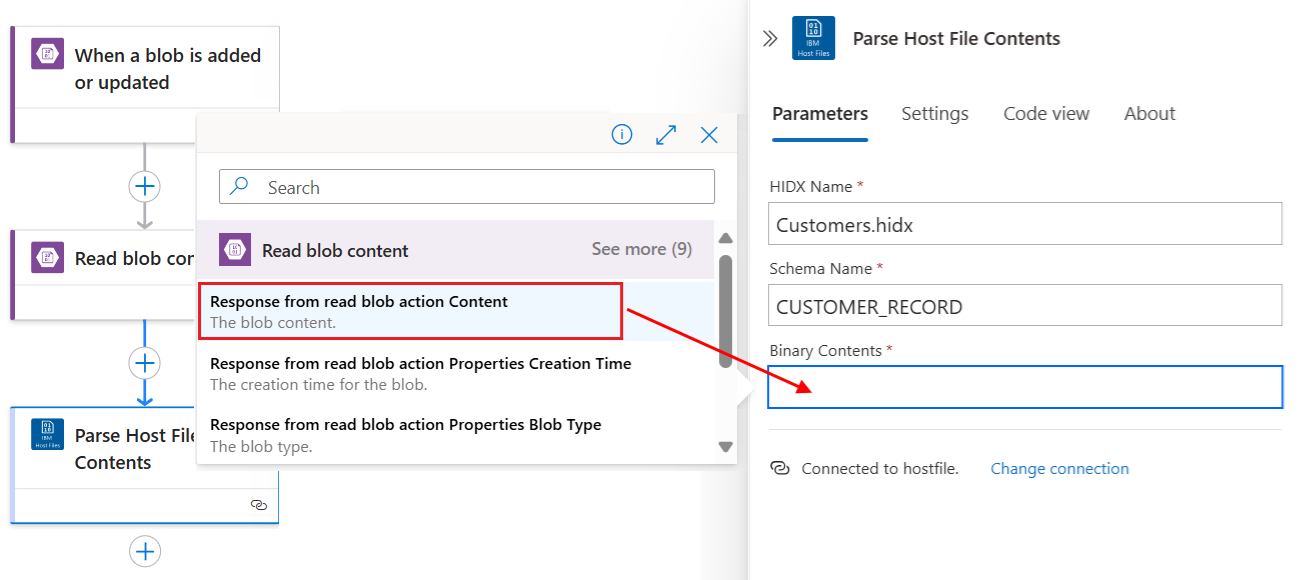
Task: Add a step after Read blob content
Action: click(x=145, y=362)
